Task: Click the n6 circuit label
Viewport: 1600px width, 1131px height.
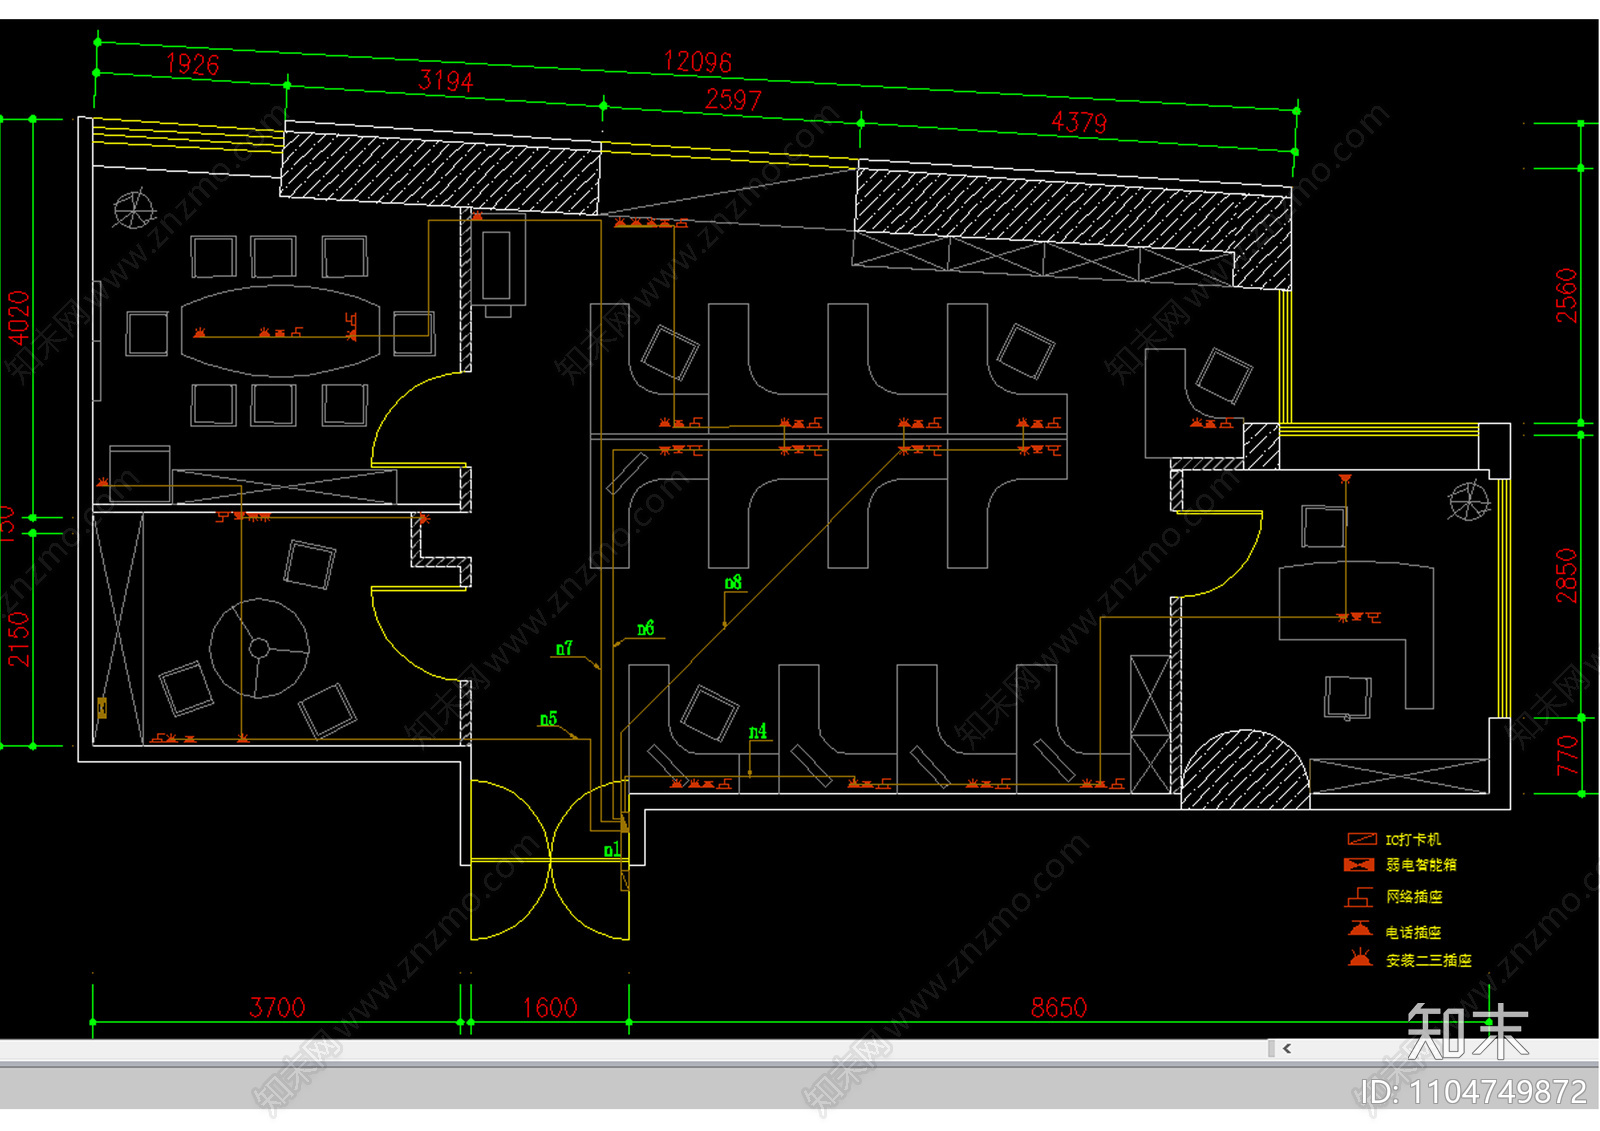Action: (646, 628)
